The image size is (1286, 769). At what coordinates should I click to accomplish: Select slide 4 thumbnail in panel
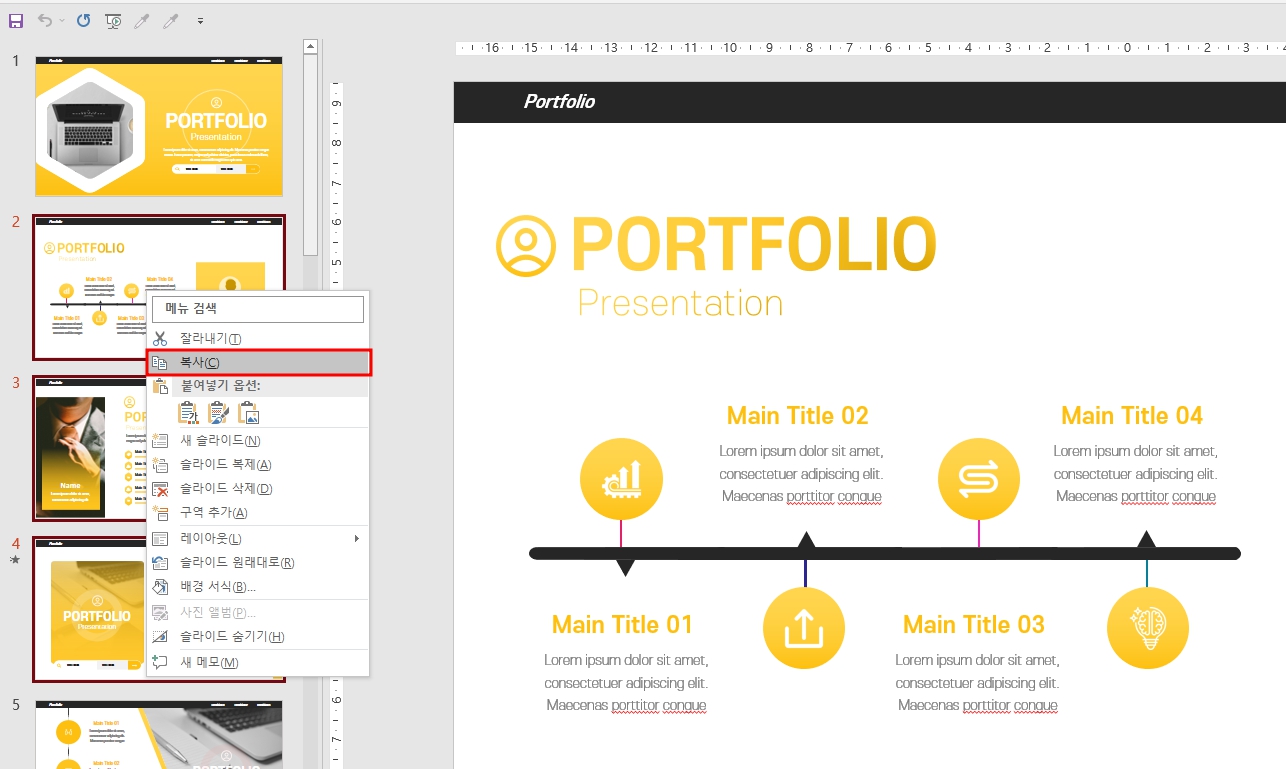click(x=90, y=609)
